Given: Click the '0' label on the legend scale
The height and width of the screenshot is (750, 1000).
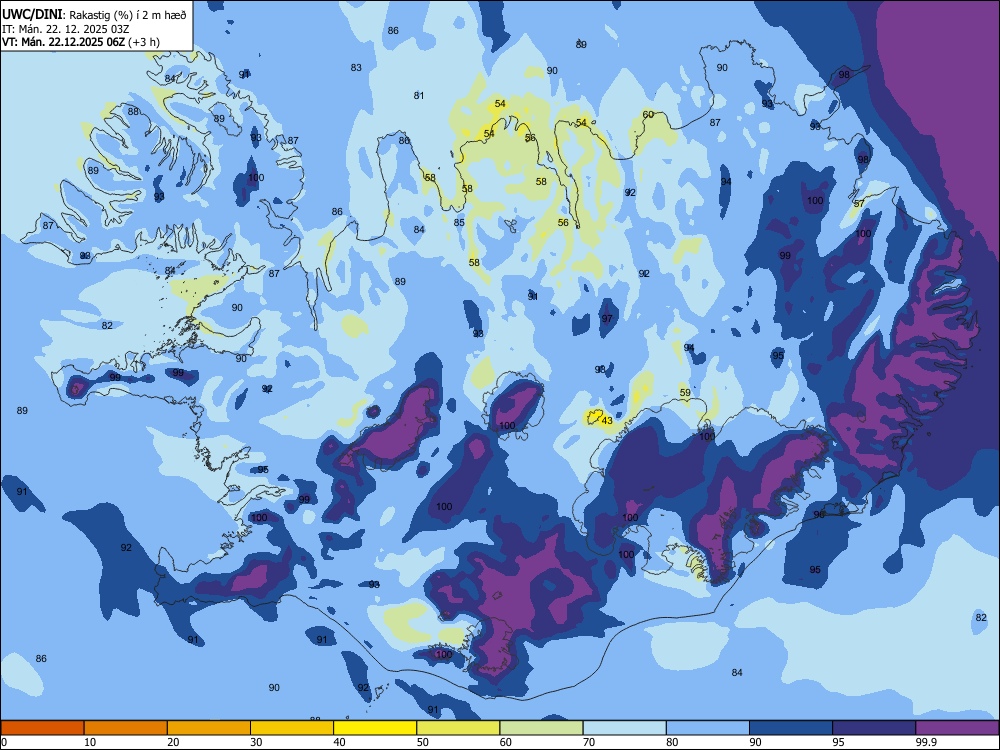Looking at the screenshot, I should [x=4, y=742].
